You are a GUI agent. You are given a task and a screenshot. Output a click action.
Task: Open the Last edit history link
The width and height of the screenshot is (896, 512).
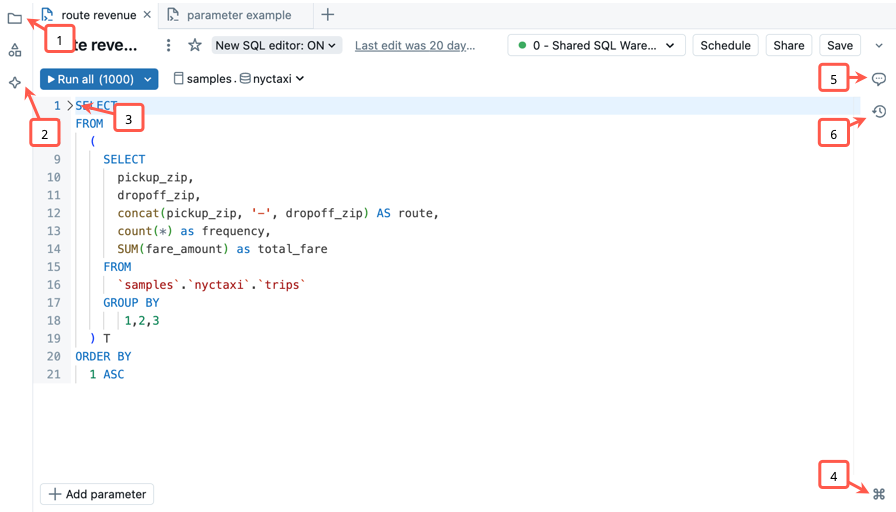415,45
